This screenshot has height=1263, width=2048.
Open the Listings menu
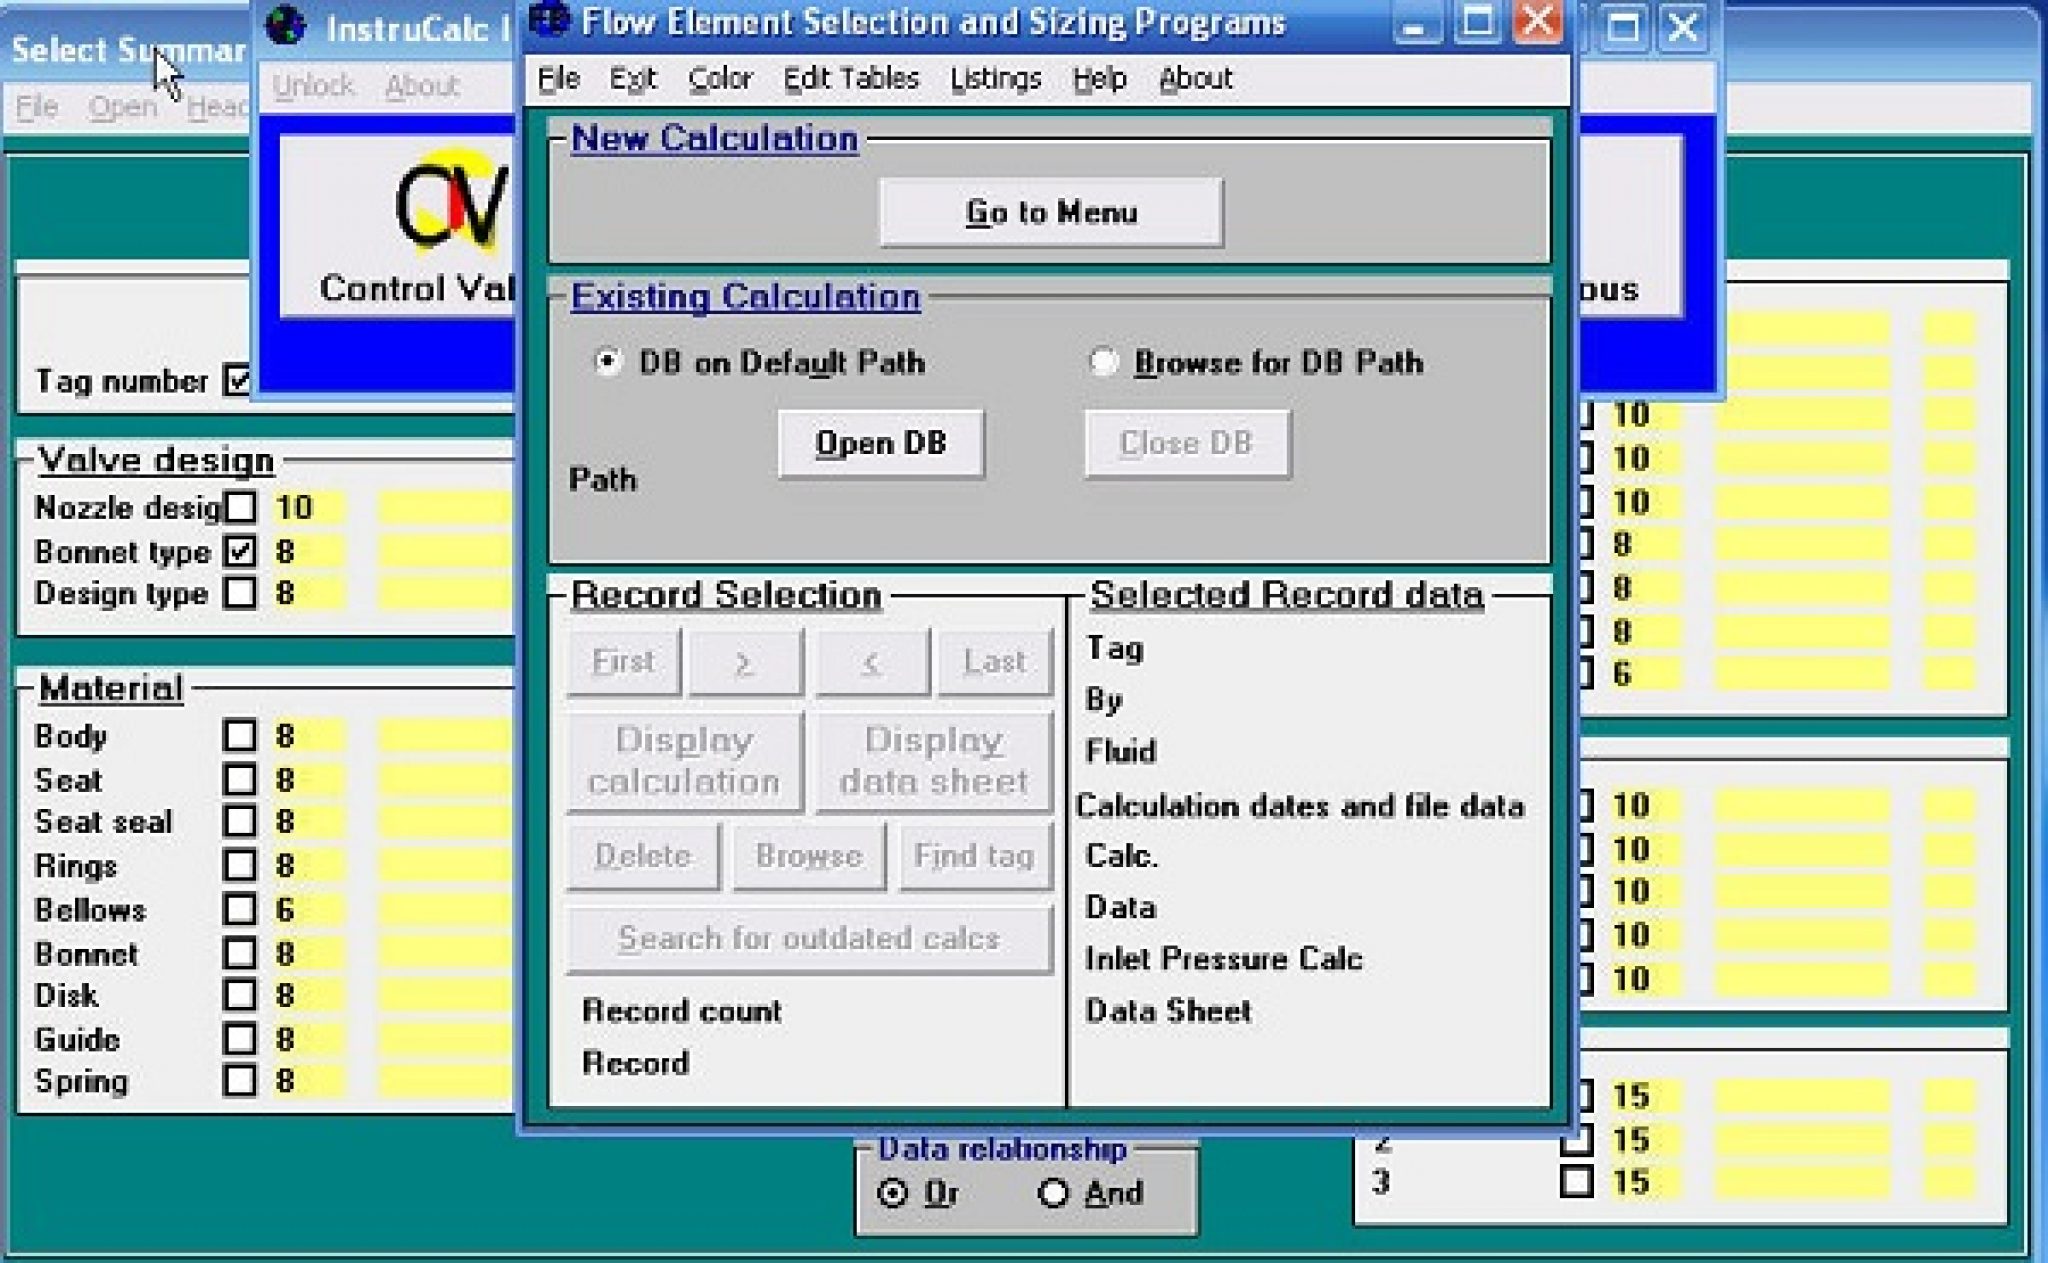[996, 78]
